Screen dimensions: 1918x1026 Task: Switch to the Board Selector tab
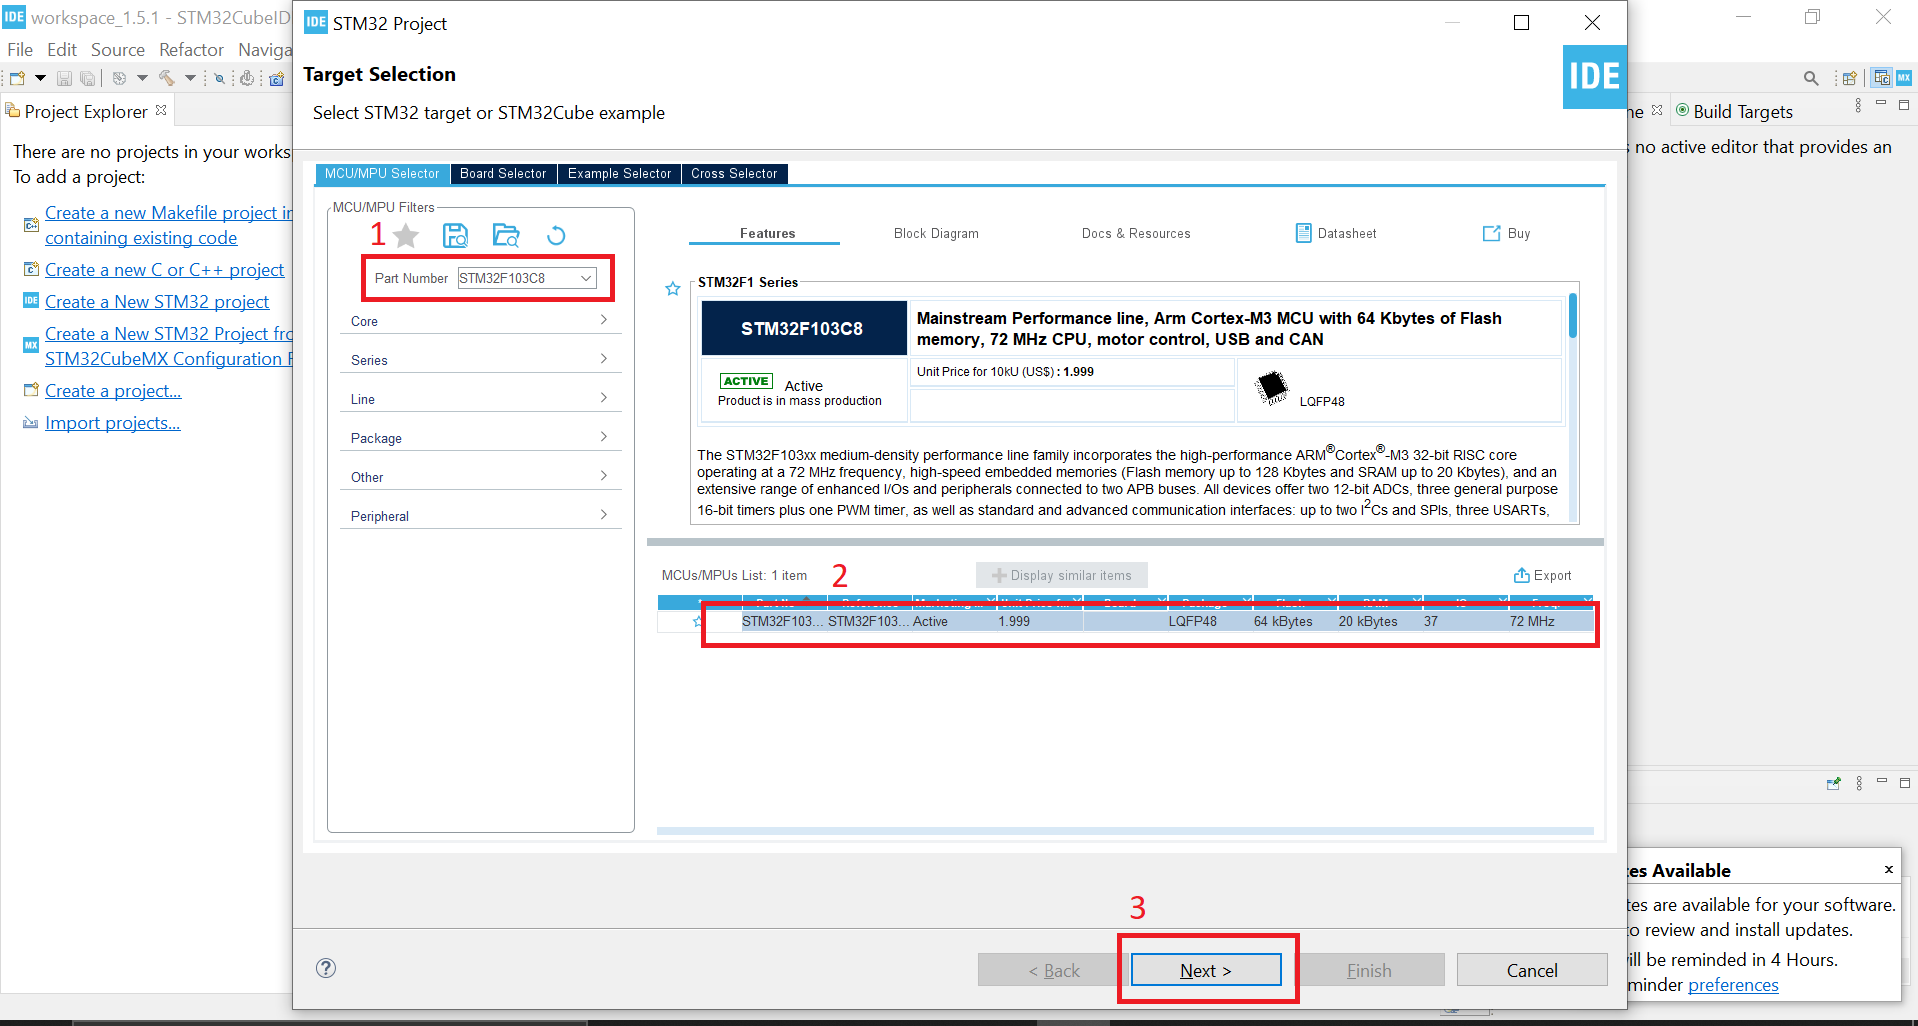click(503, 174)
